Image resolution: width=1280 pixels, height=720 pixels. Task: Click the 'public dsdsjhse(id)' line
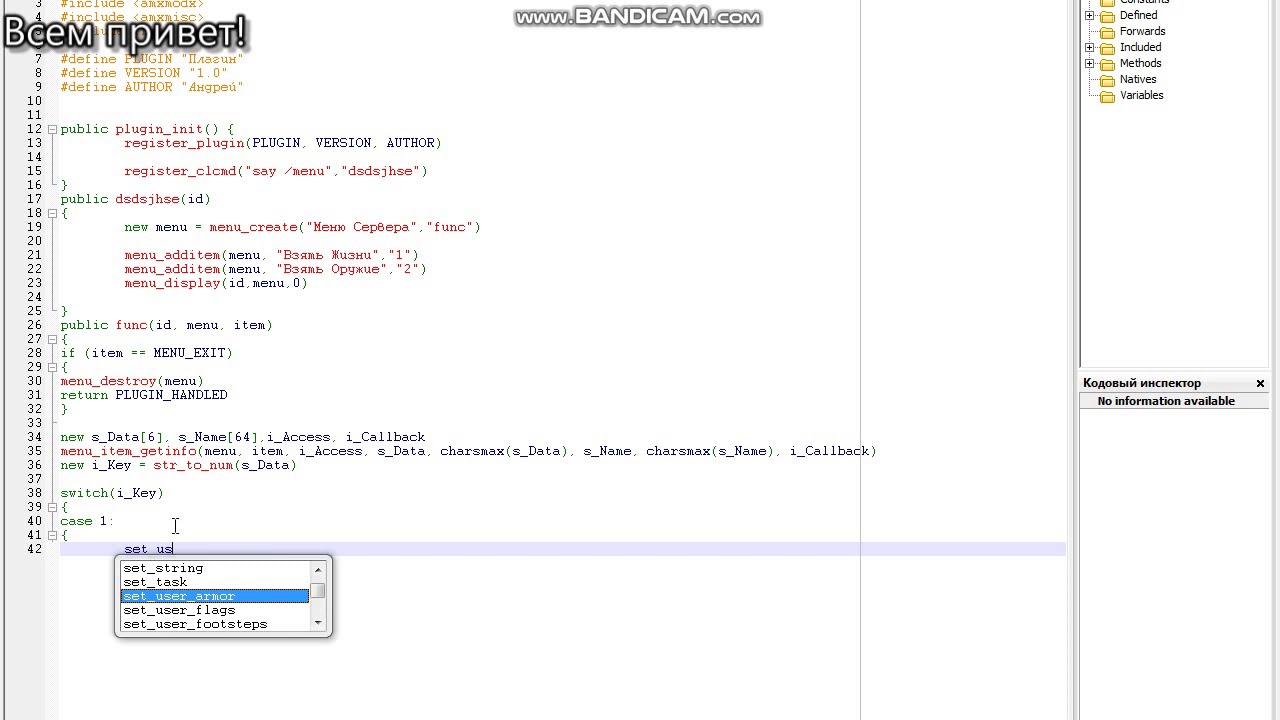(x=135, y=199)
